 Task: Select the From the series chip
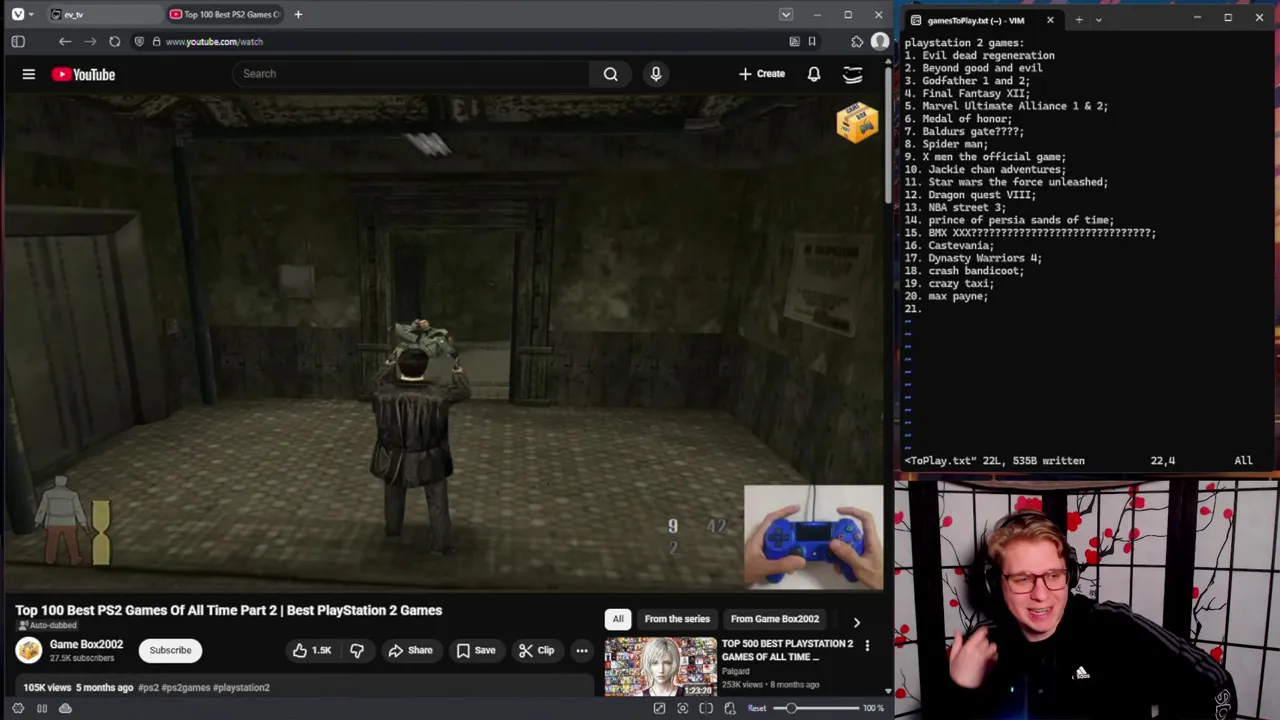point(677,619)
